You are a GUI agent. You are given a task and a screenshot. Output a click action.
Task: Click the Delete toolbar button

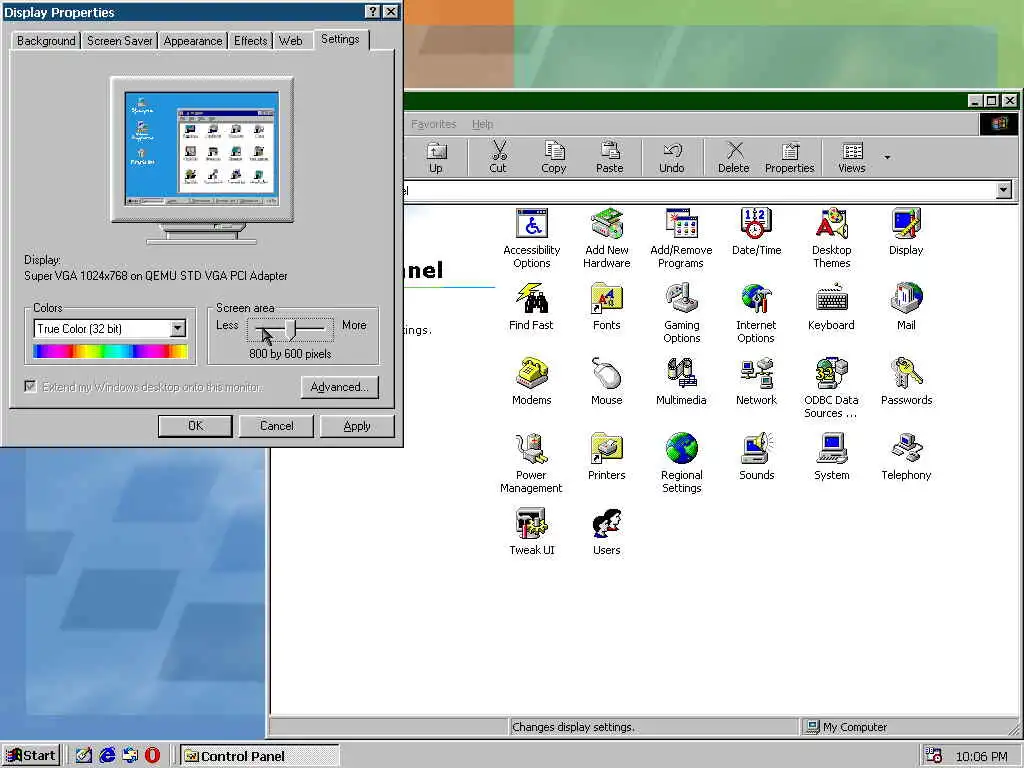click(x=733, y=157)
